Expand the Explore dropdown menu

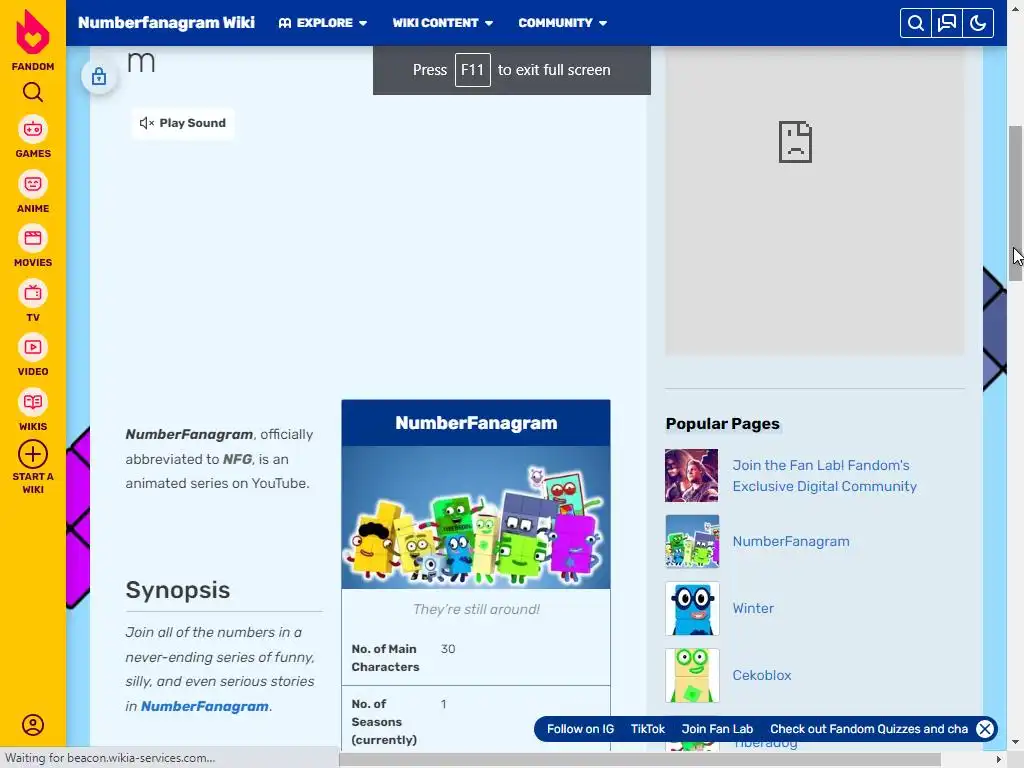[323, 23]
